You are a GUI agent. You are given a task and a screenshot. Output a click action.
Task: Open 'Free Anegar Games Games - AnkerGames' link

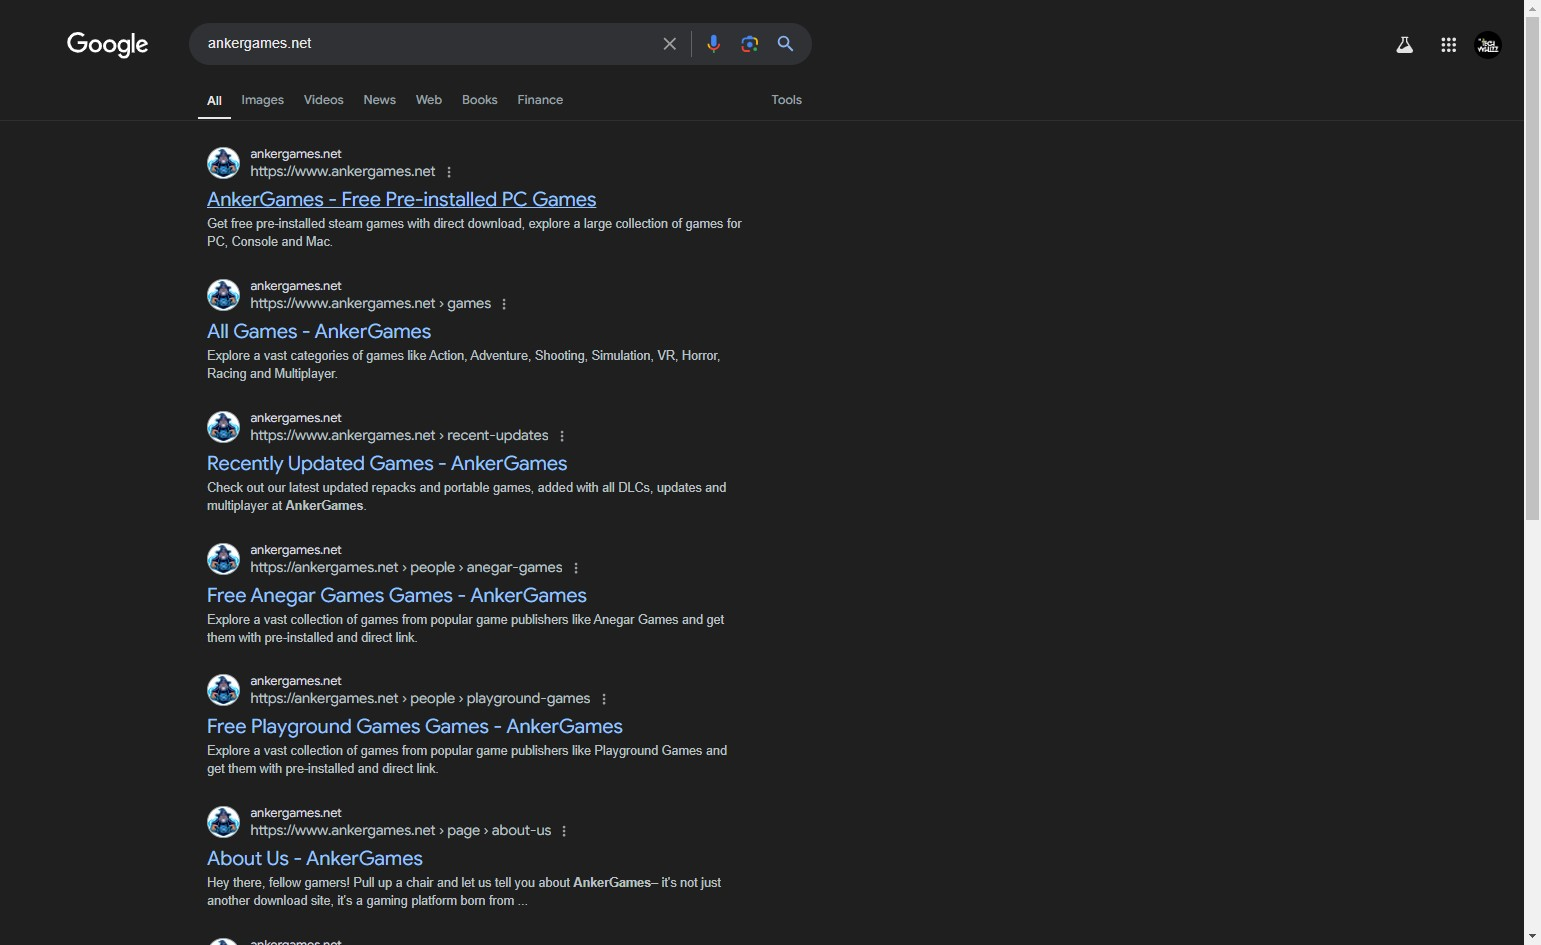(397, 595)
